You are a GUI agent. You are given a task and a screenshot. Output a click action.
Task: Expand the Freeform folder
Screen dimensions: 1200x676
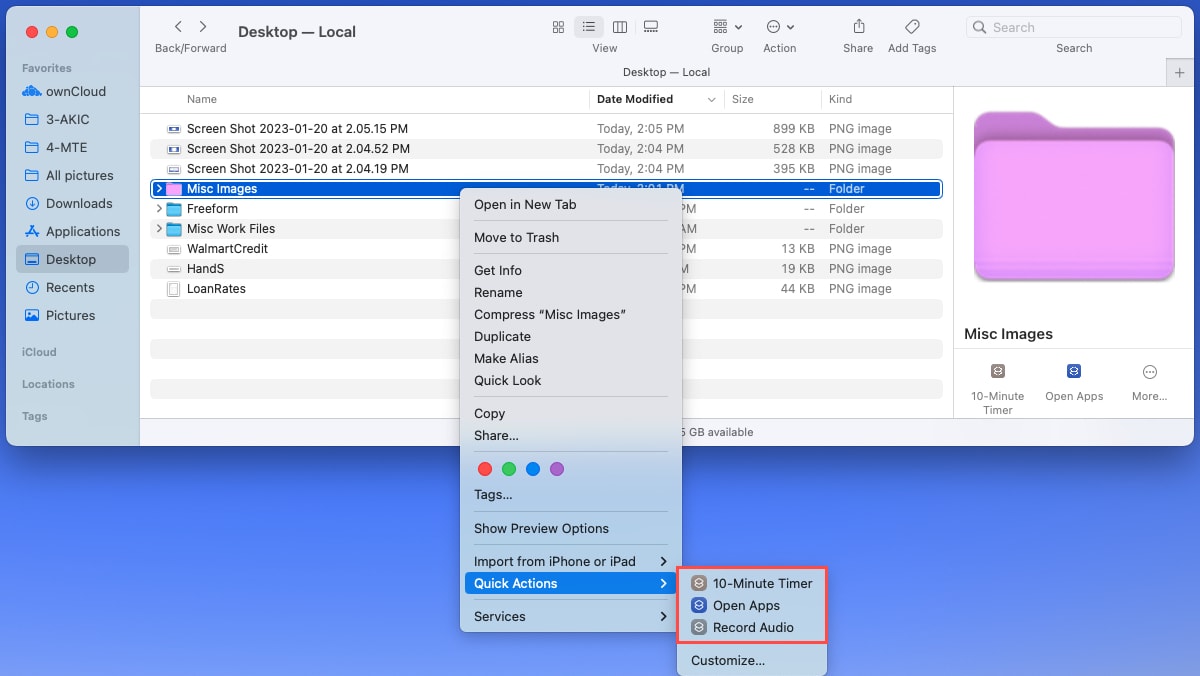(159, 208)
